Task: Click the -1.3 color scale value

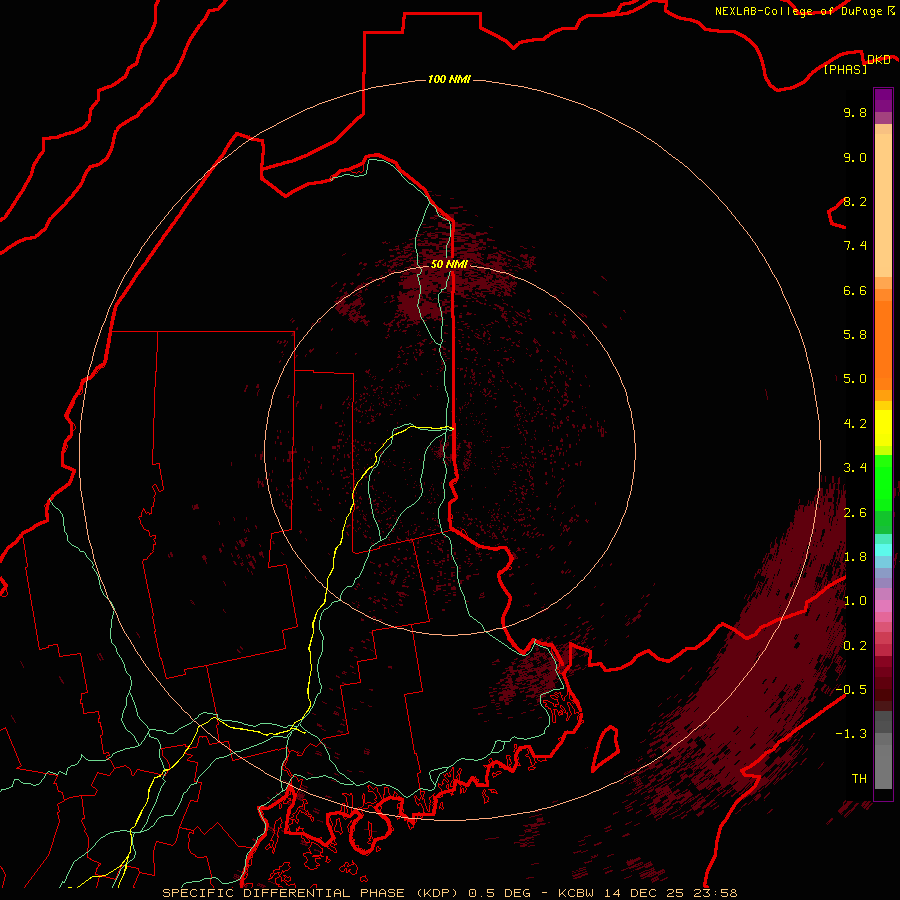Action: [851, 734]
